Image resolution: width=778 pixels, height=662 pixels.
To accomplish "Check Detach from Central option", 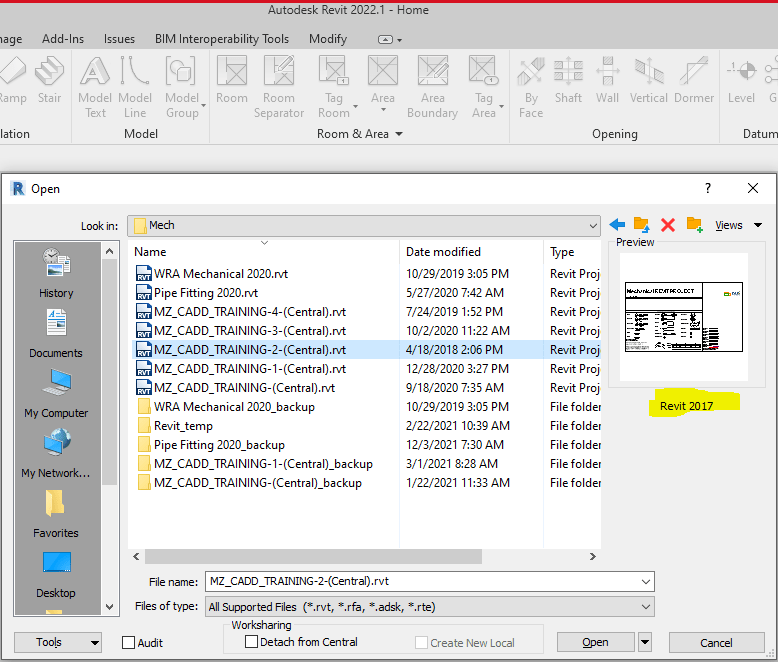I will pos(252,642).
